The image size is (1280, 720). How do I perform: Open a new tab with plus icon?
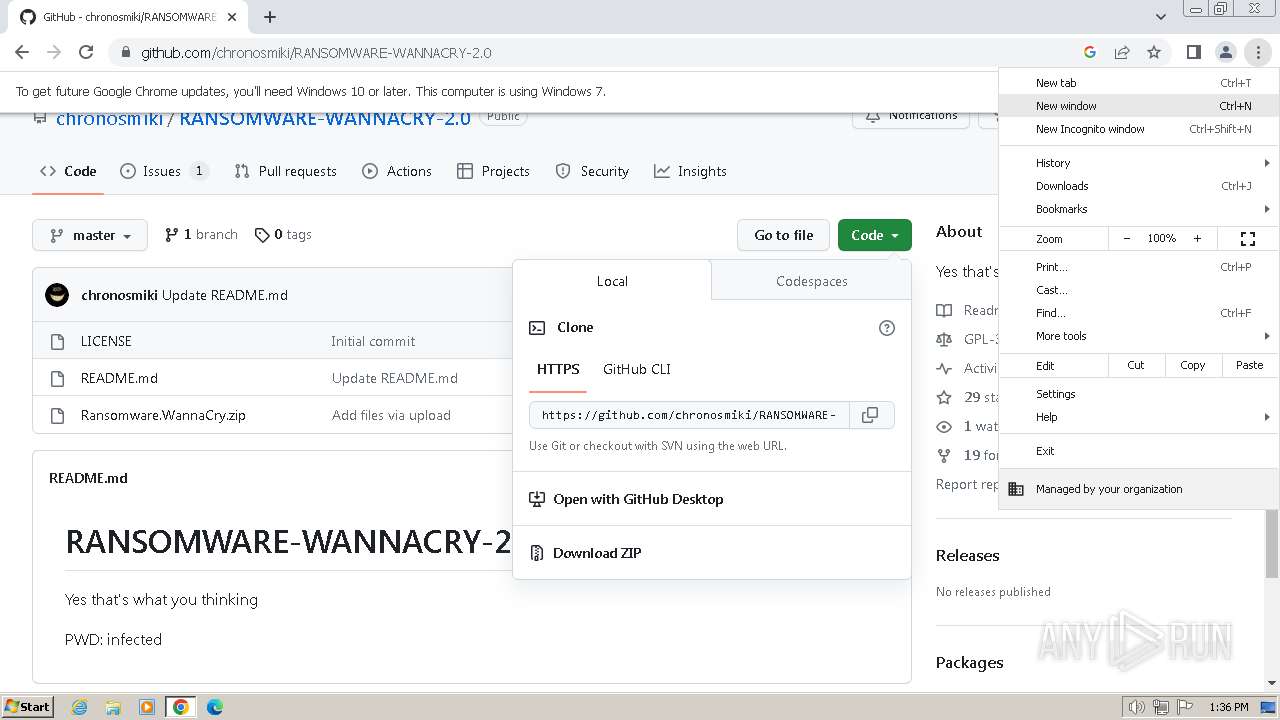270,17
